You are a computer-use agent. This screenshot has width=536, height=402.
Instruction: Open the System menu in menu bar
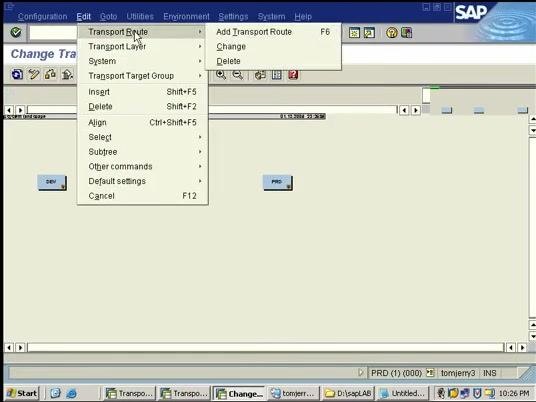click(271, 16)
